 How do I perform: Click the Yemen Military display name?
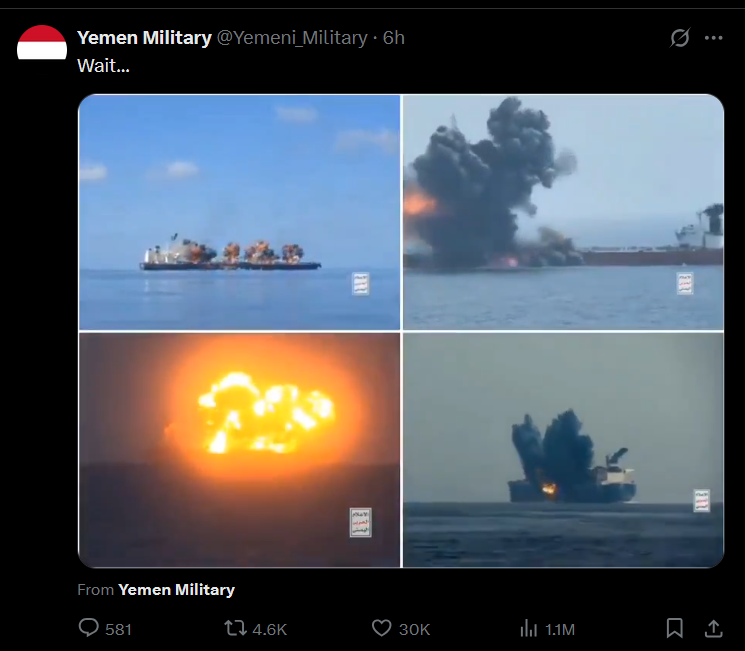[144, 38]
